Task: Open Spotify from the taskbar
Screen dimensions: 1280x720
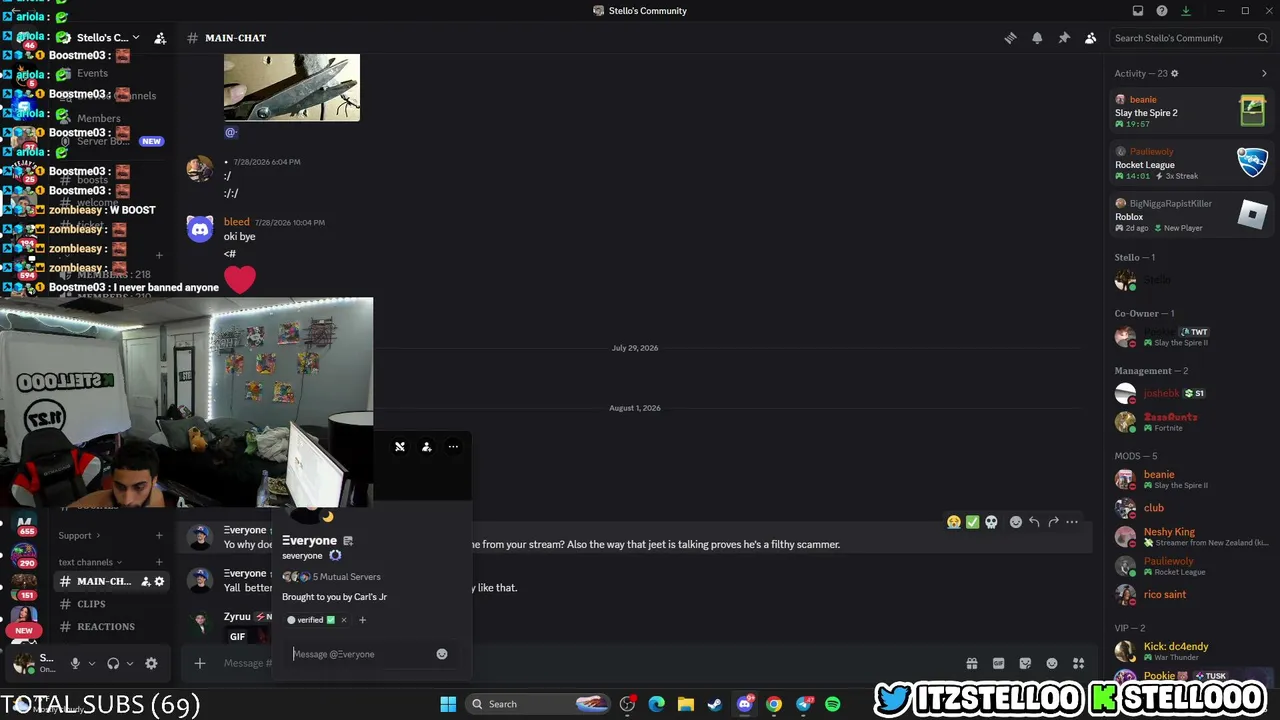Action: (832, 704)
